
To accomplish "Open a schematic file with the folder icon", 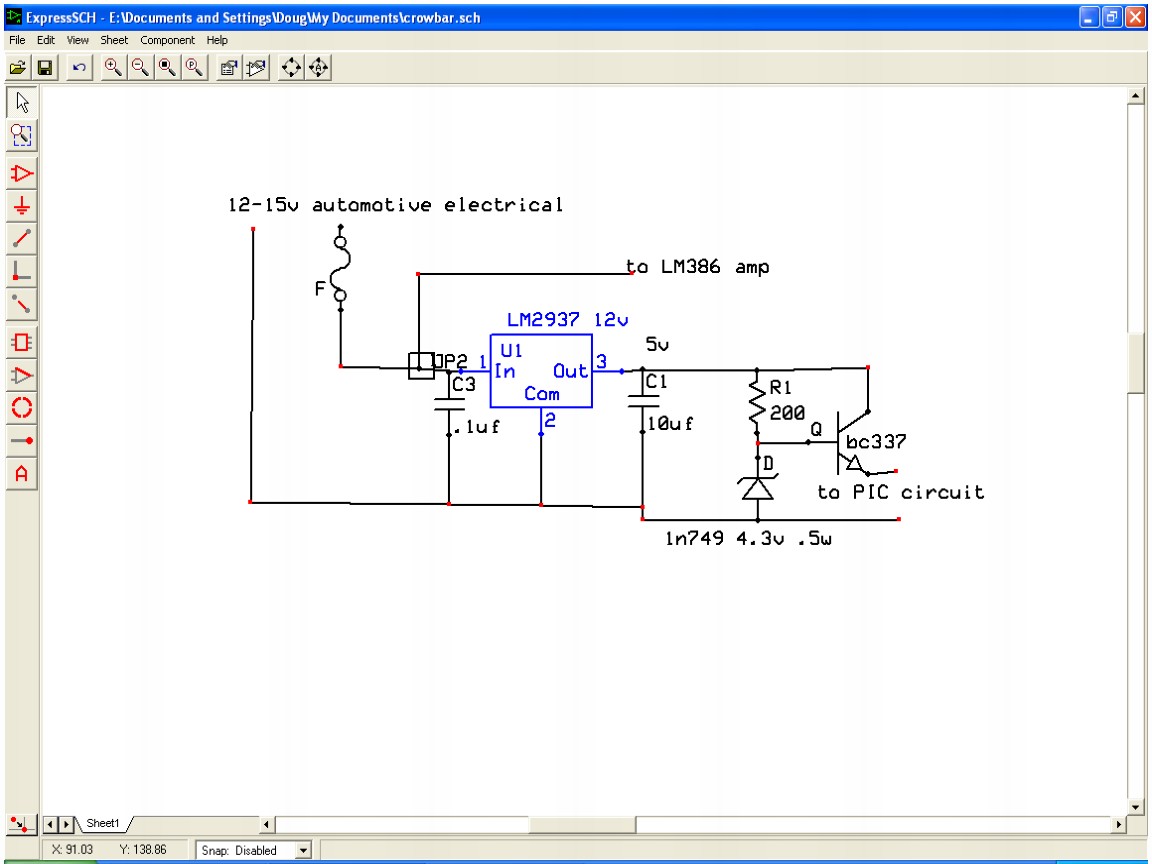I will [18, 68].
